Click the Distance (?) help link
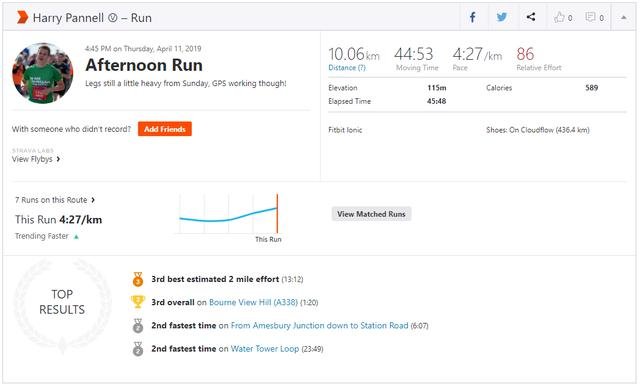 click(347, 68)
